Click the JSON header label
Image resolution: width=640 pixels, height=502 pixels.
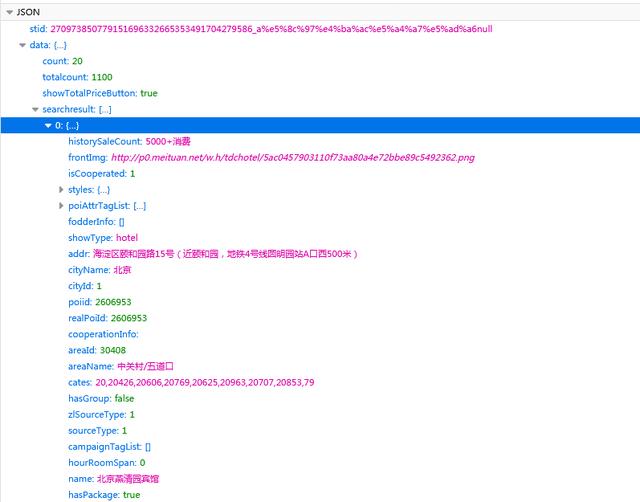click(28, 12)
